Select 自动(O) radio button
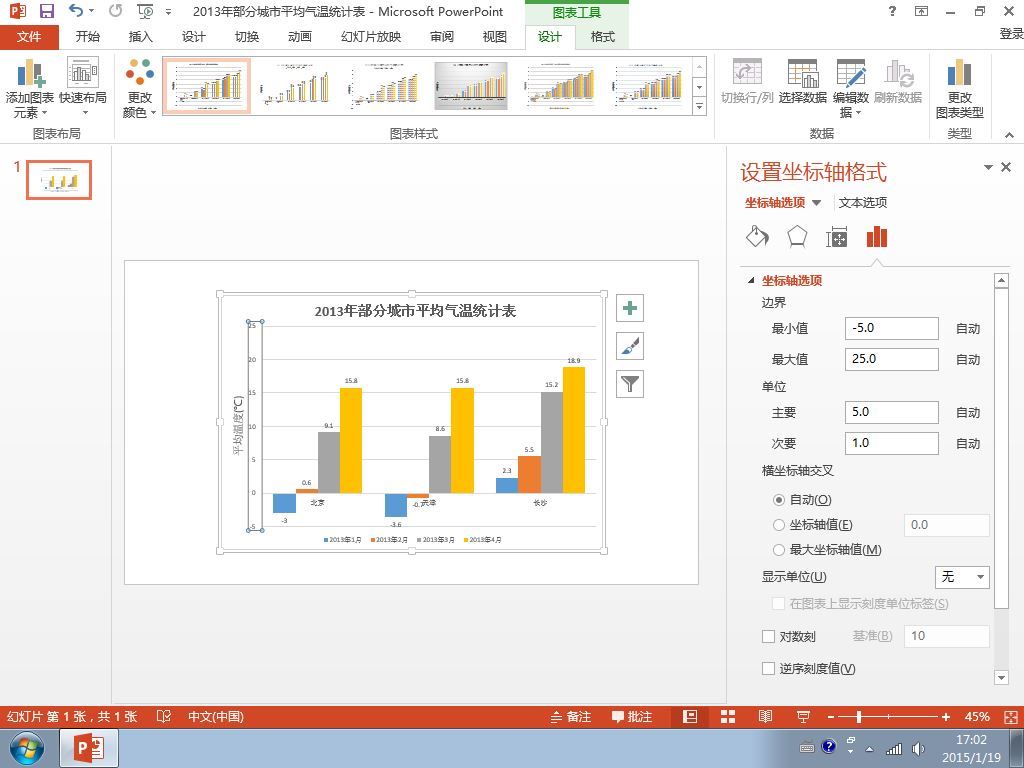 click(x=778, y=500)
